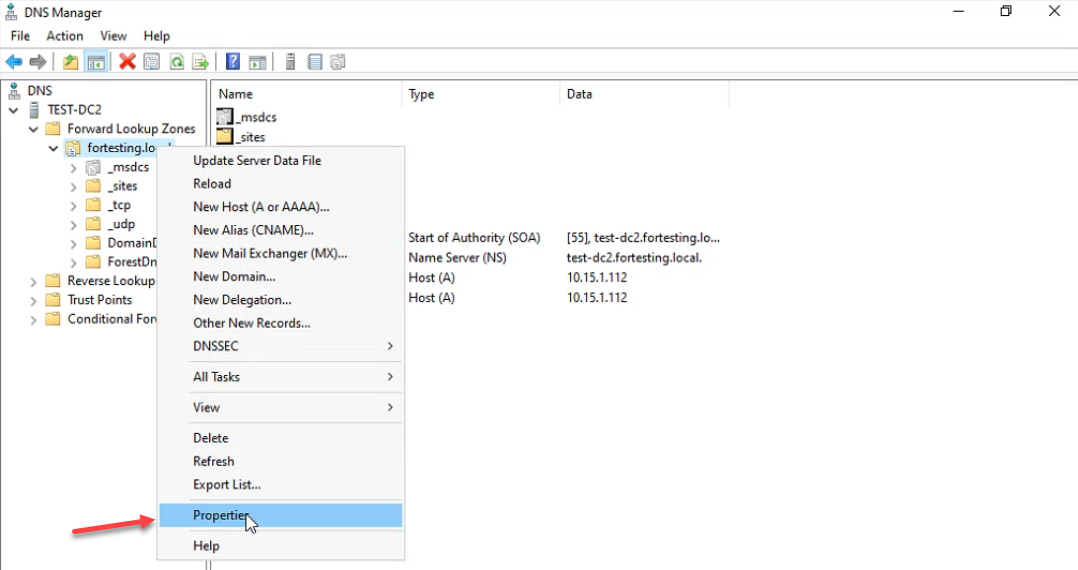Choose Other New Records...
This screenshot has height=570, width=1078.
click(x=280, y=323)
